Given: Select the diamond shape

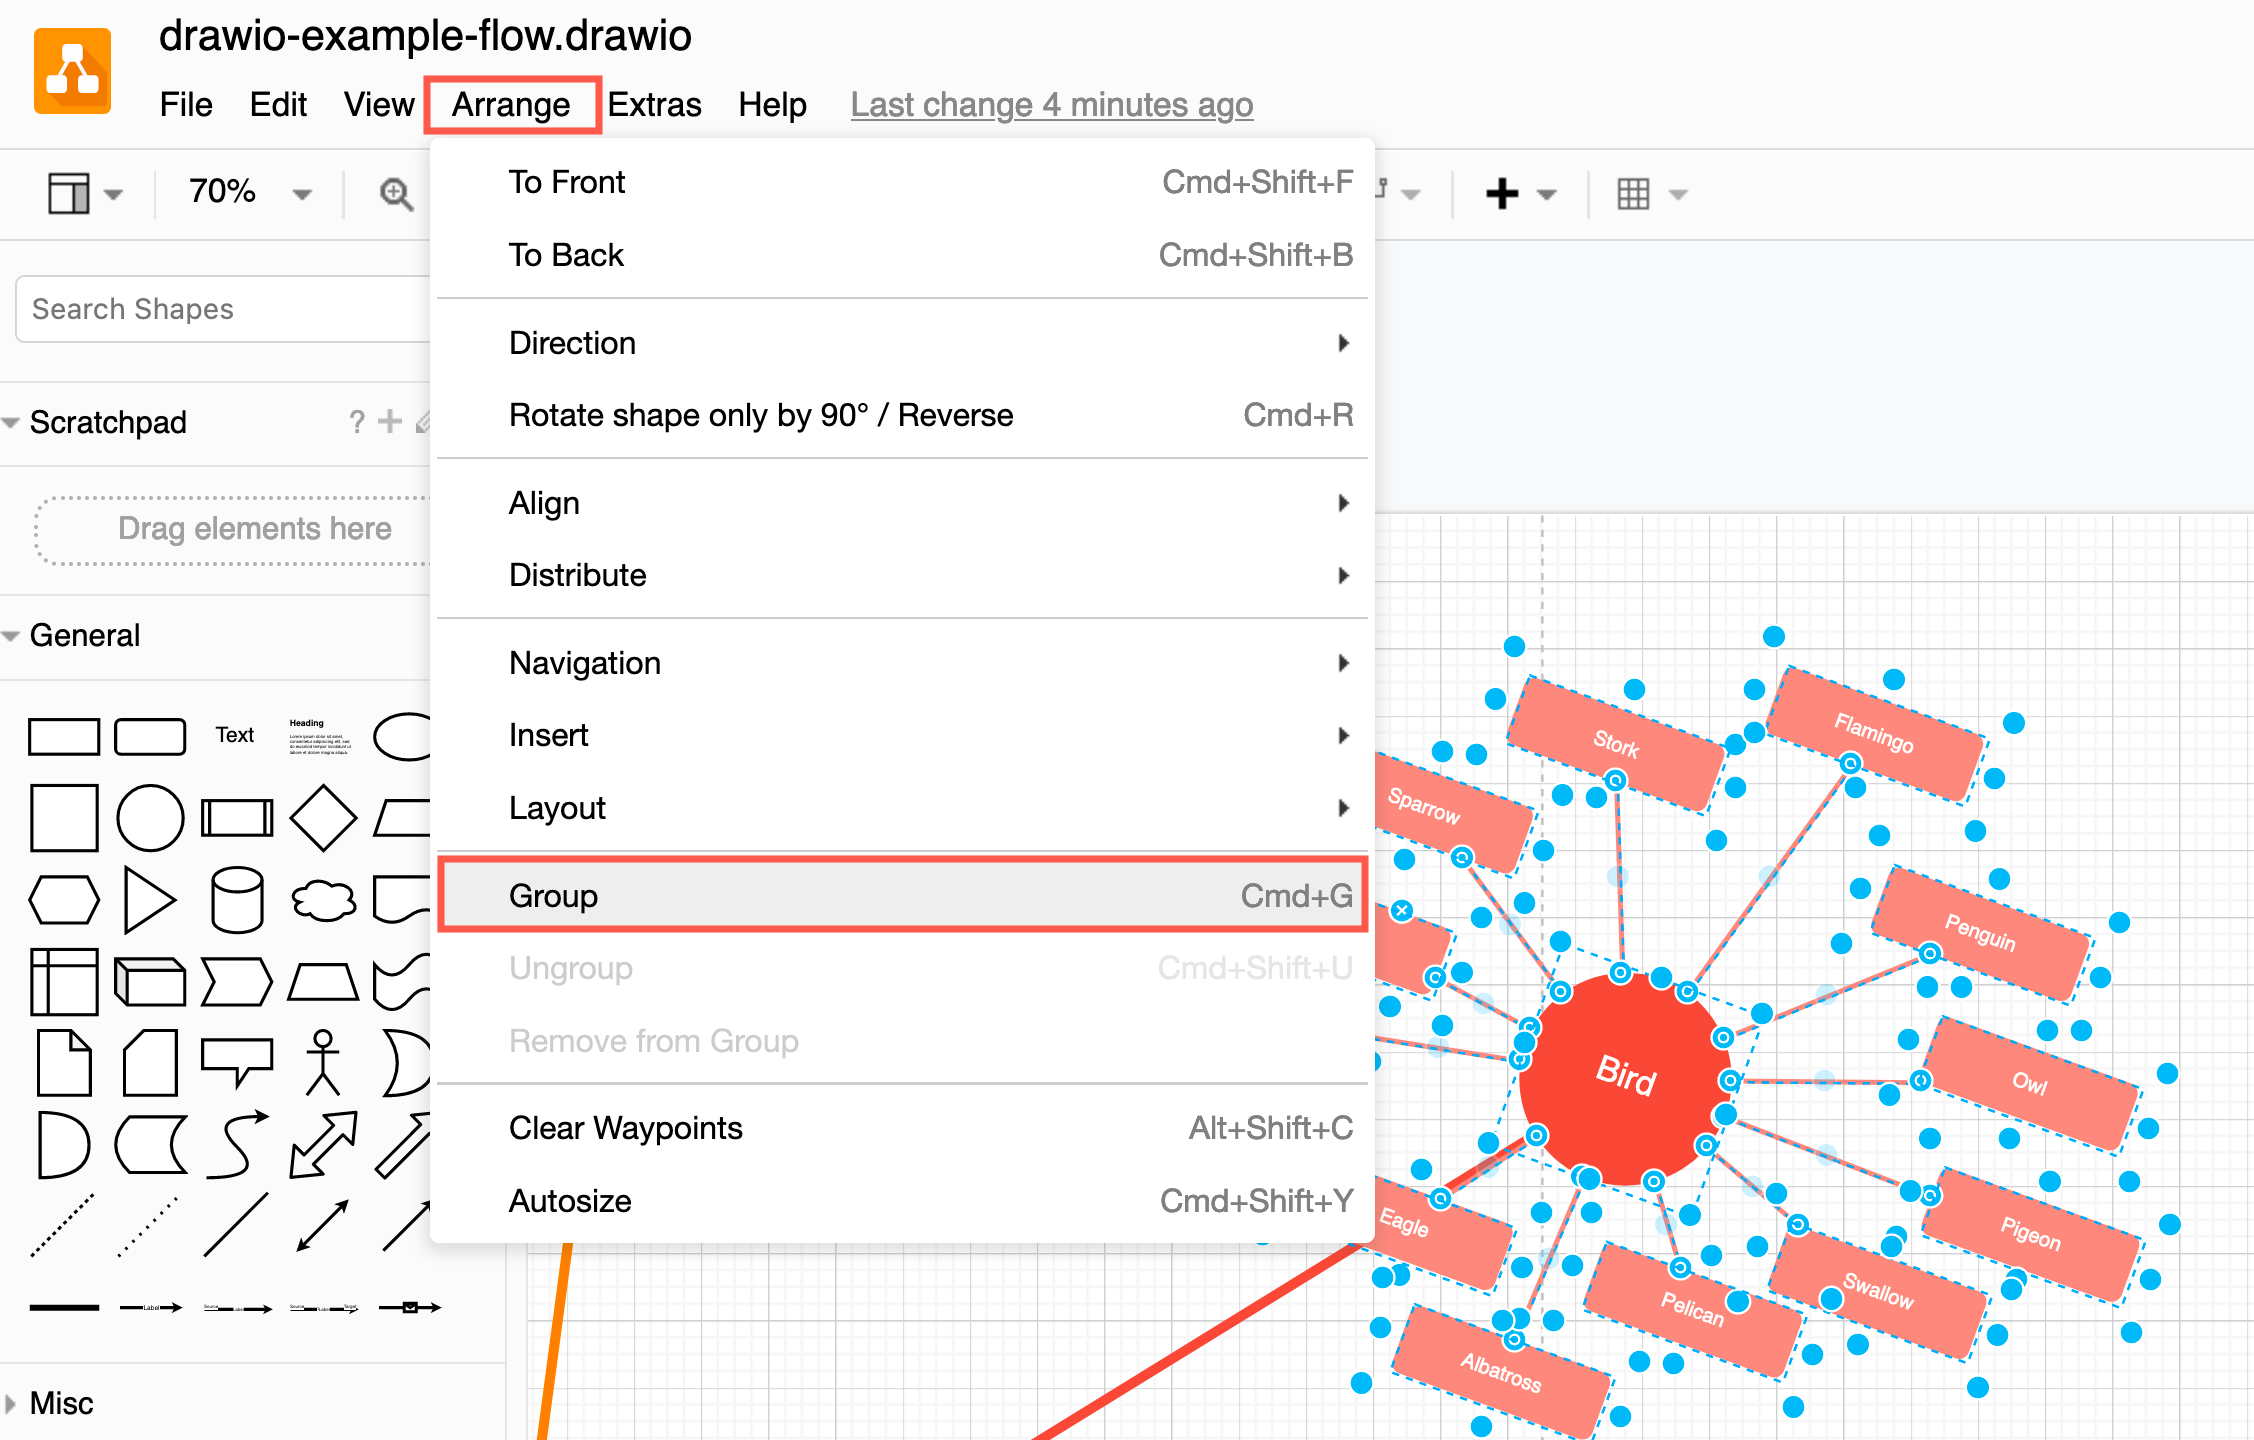Looking at the screenshot, I should click(323, 817).
